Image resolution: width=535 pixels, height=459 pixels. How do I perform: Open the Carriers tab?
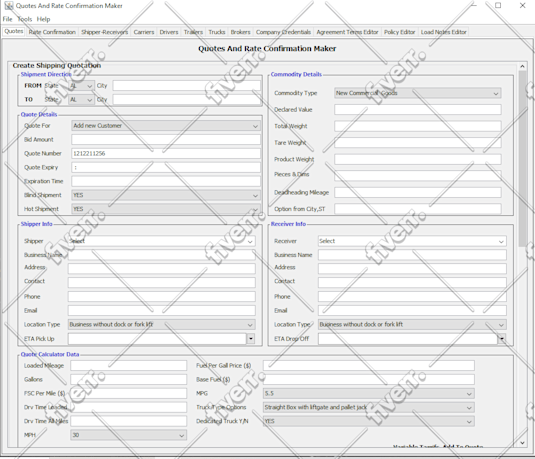[144, 32]
